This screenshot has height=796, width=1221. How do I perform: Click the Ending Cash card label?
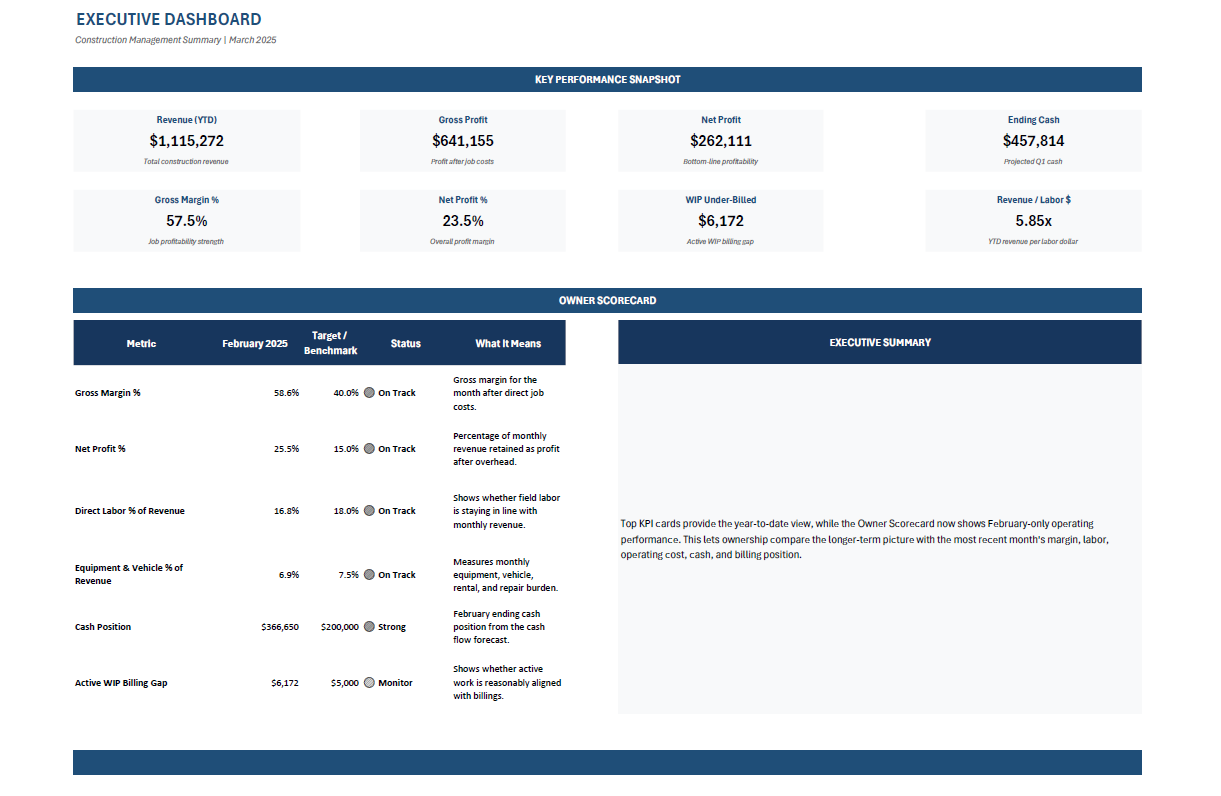pyautogui.click(x=1034, y=120)
